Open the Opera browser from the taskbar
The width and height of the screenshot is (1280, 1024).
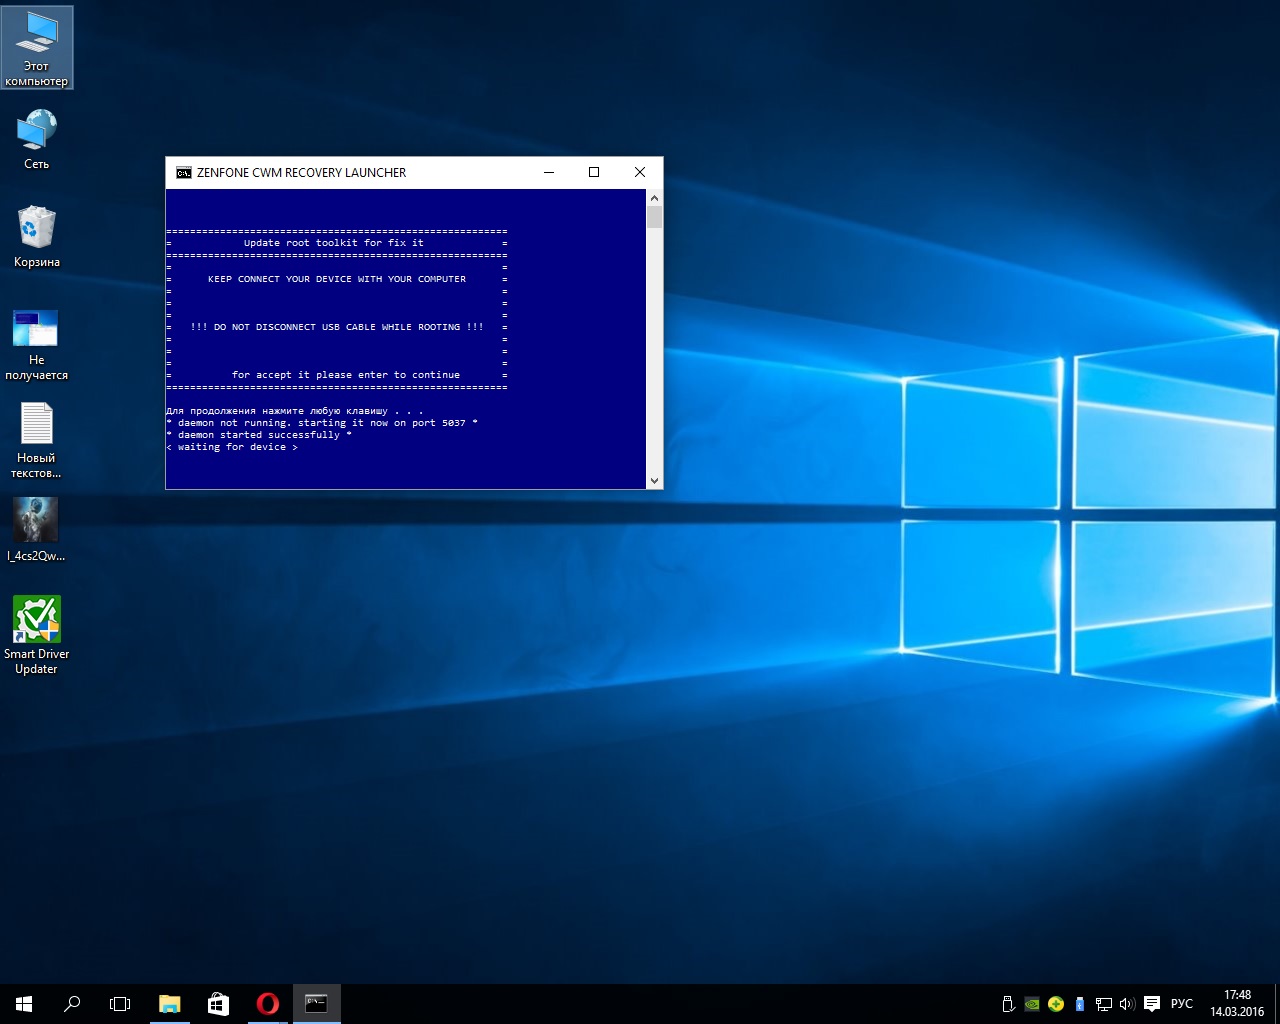(x=267, y=1004)
